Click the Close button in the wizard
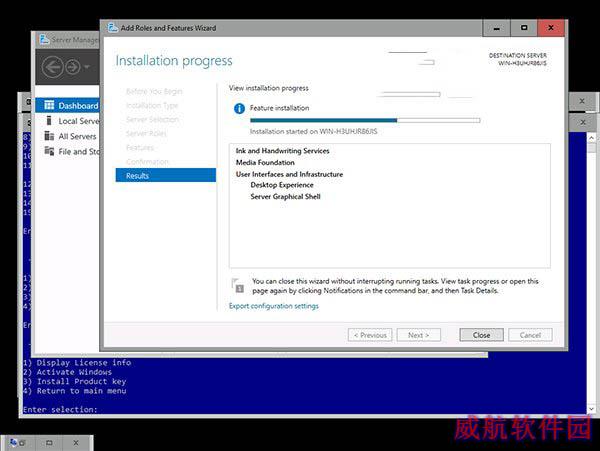The image size is (600, 451). click(x=481, y=335)
